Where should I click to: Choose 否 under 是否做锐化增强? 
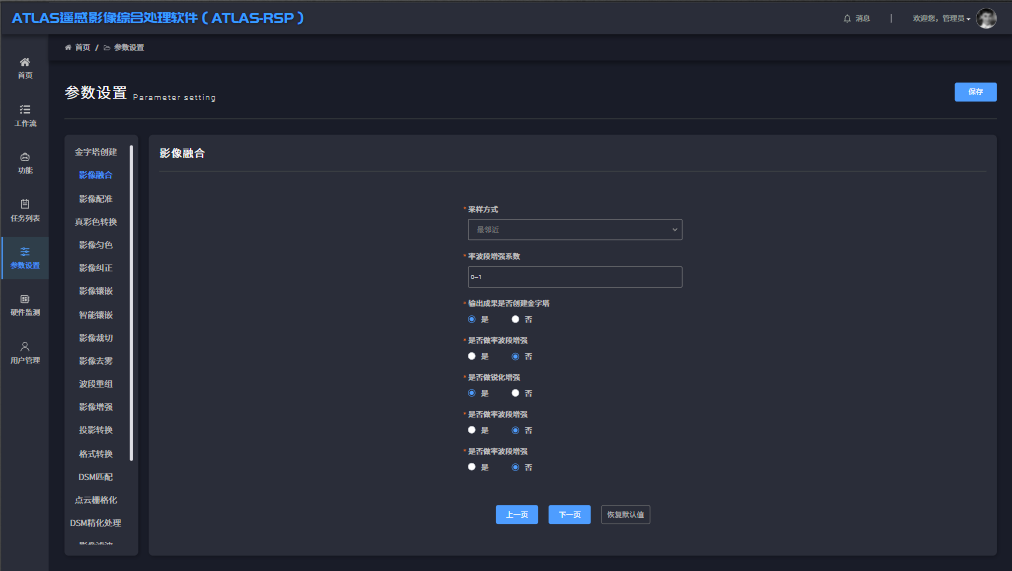tap(515, 393)
